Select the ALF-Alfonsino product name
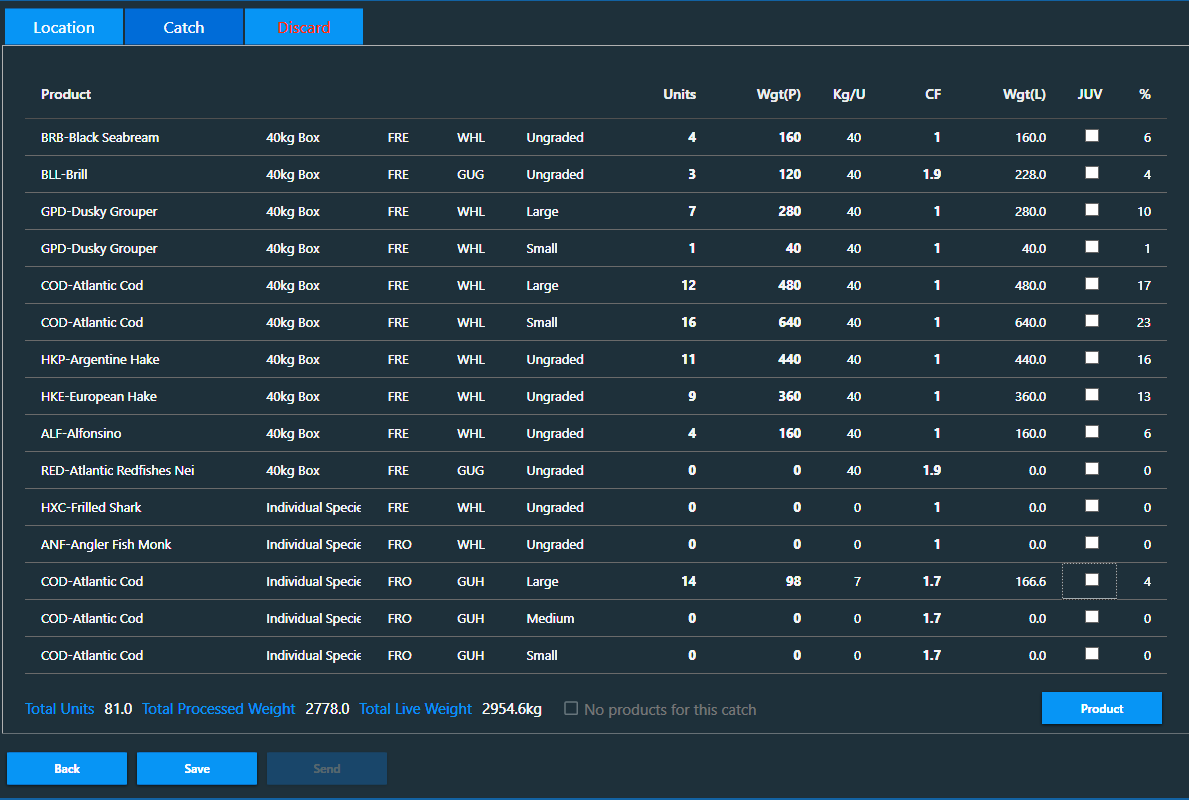1189x800 pixels. tap(81, 434)
